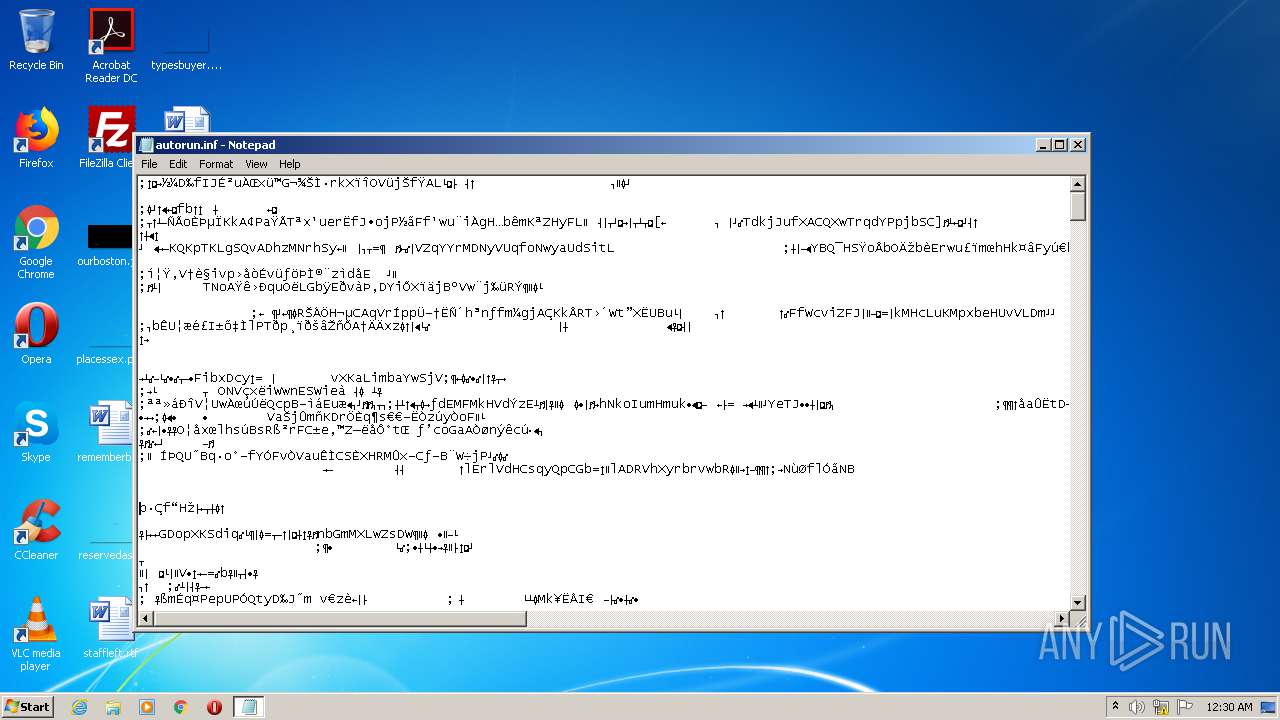This screenshot has width=1280, height=720.
Task: Select the ourboston desktop file icon
Action: 106,244
